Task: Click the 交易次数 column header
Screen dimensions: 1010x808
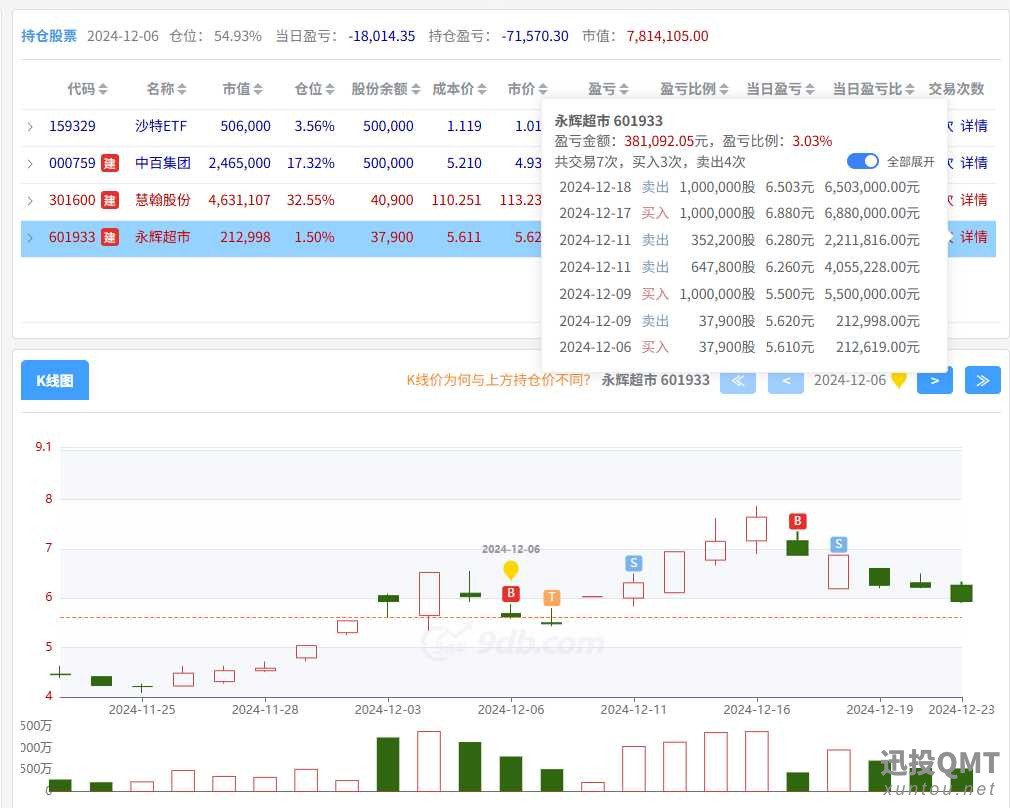Action: tap(957, 89)
